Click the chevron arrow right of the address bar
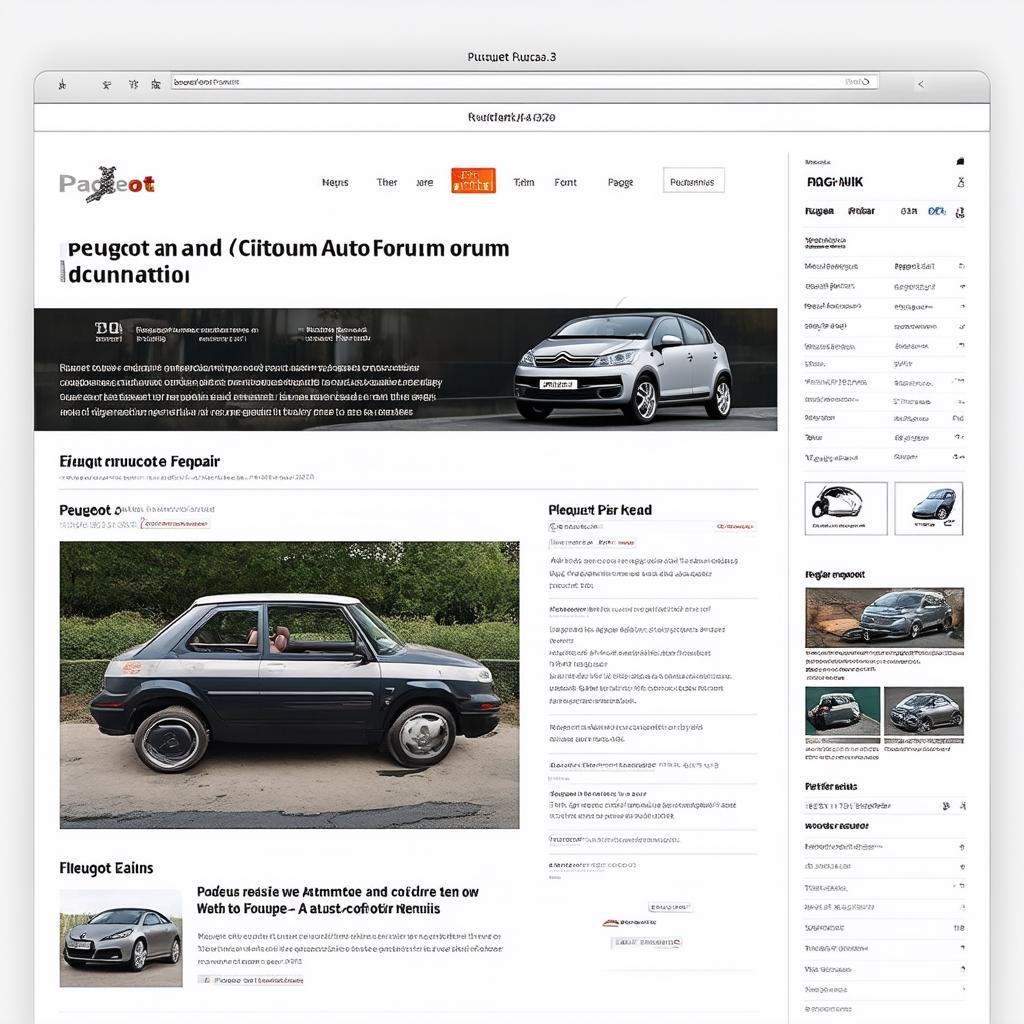 921,85
